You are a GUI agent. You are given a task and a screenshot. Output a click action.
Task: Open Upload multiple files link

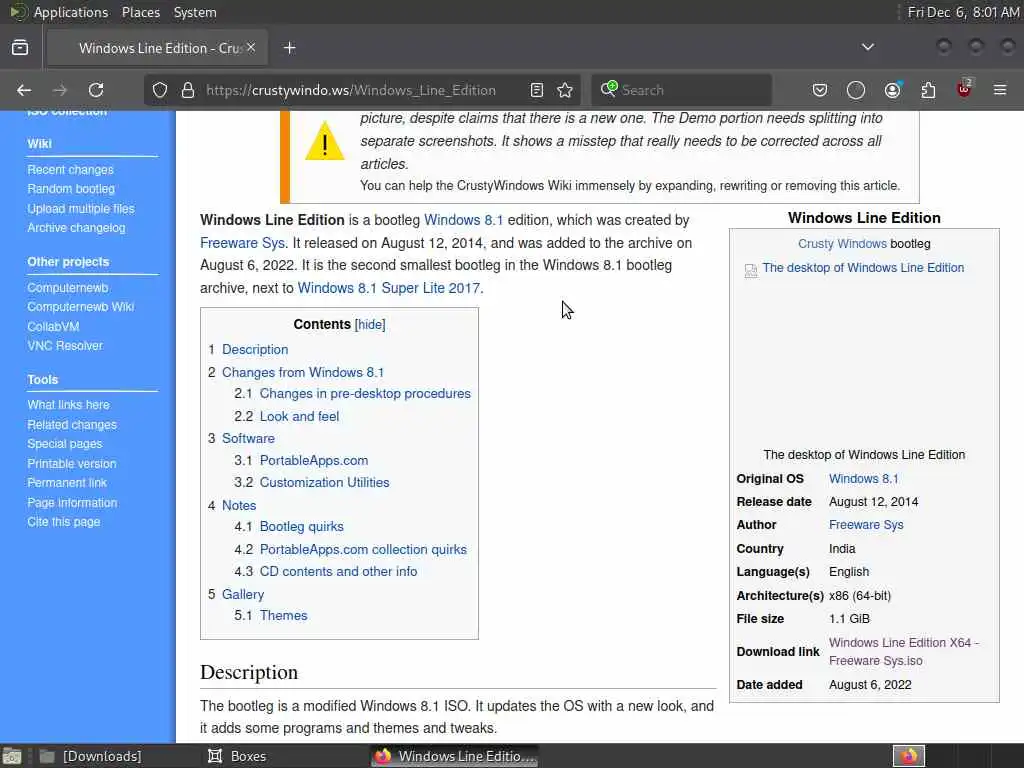81,209
